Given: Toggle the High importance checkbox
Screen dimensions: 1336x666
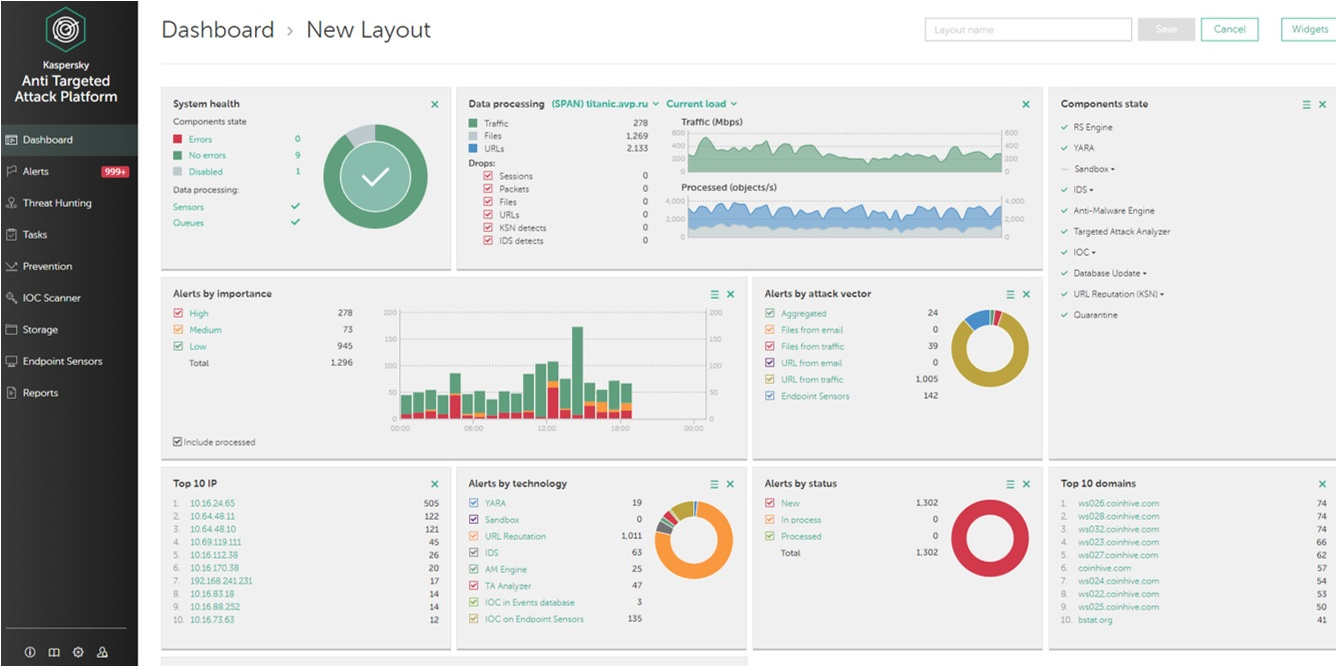Looking at the screenshot, I should tap(178, 313).
